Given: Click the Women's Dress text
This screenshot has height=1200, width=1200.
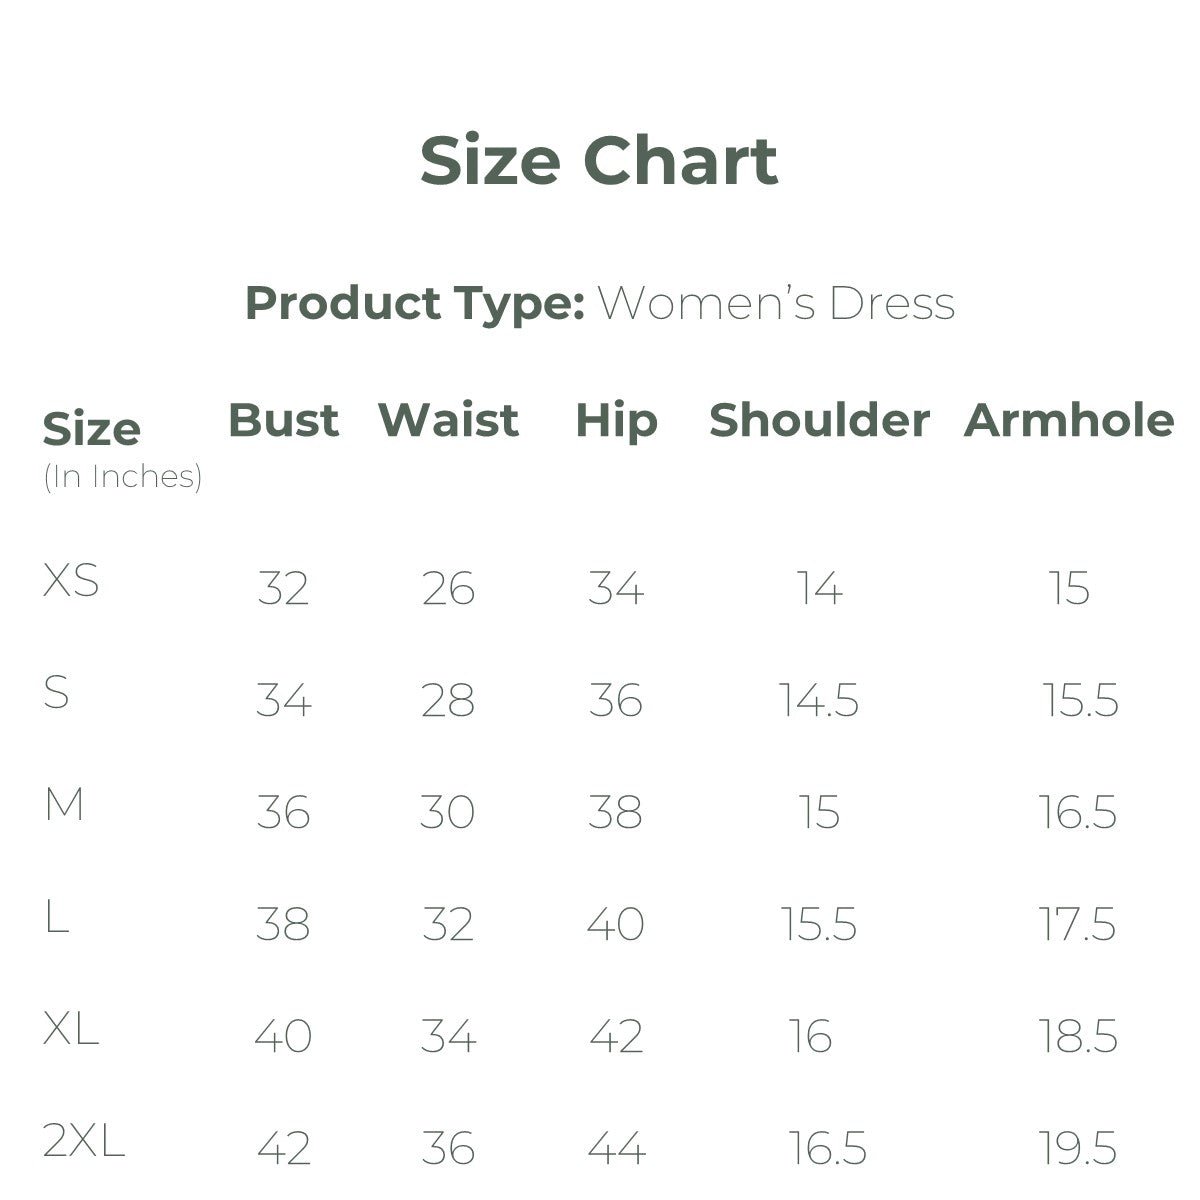Looking at the screenshot, I should (x=776, y=303).
